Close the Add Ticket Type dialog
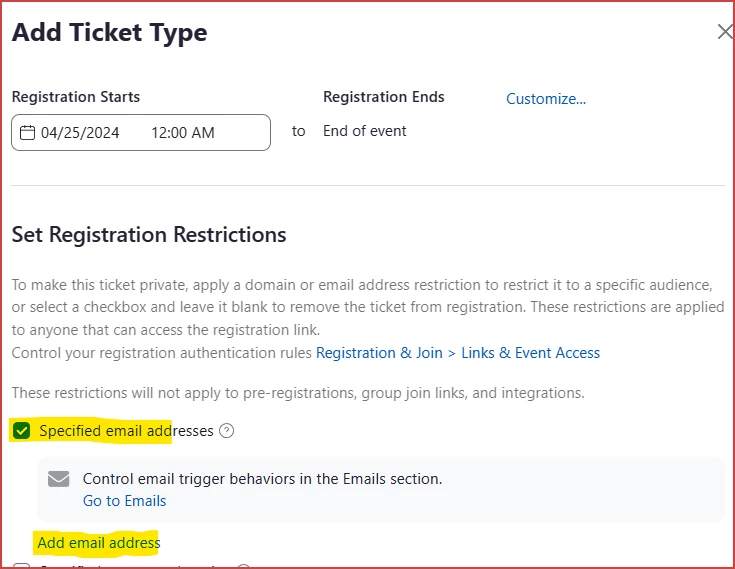 pos(725,32)
